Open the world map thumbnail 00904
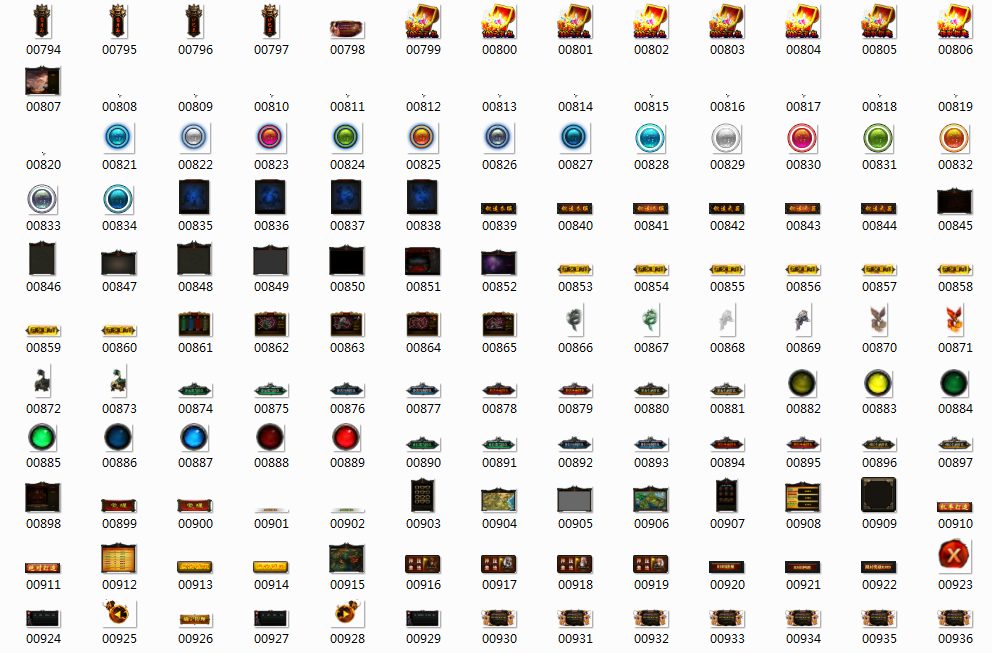Screen dimensions: 992x653 click(499, 499)
